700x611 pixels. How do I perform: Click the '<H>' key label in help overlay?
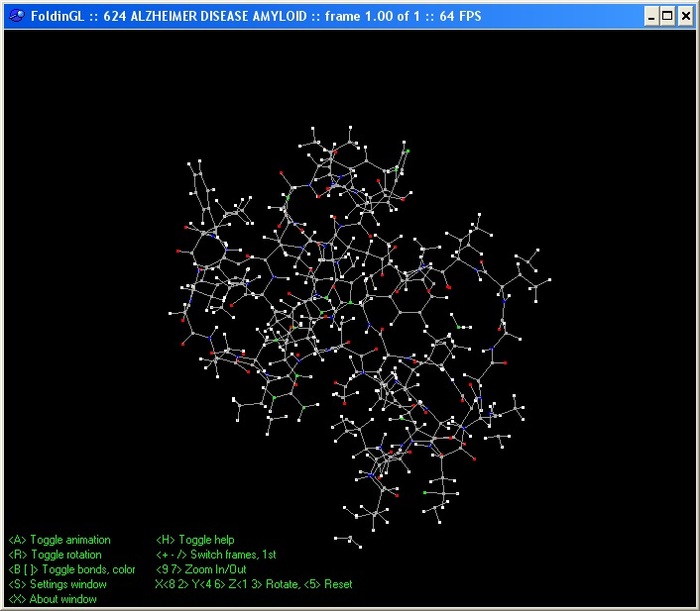click(165, 540)
